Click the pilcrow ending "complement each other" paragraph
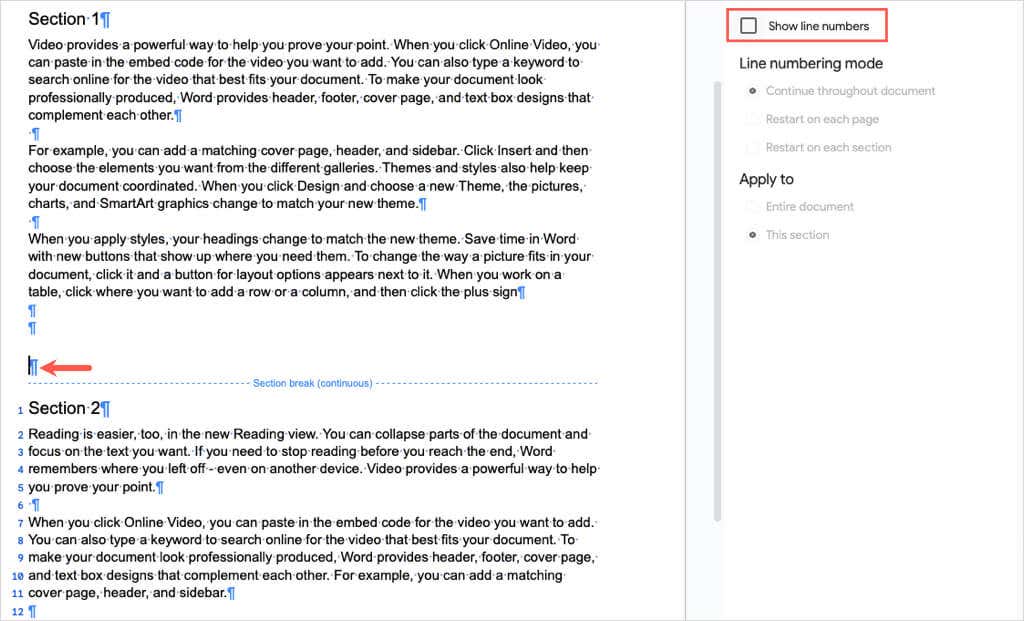1024x621 pixels. point(176,115)
